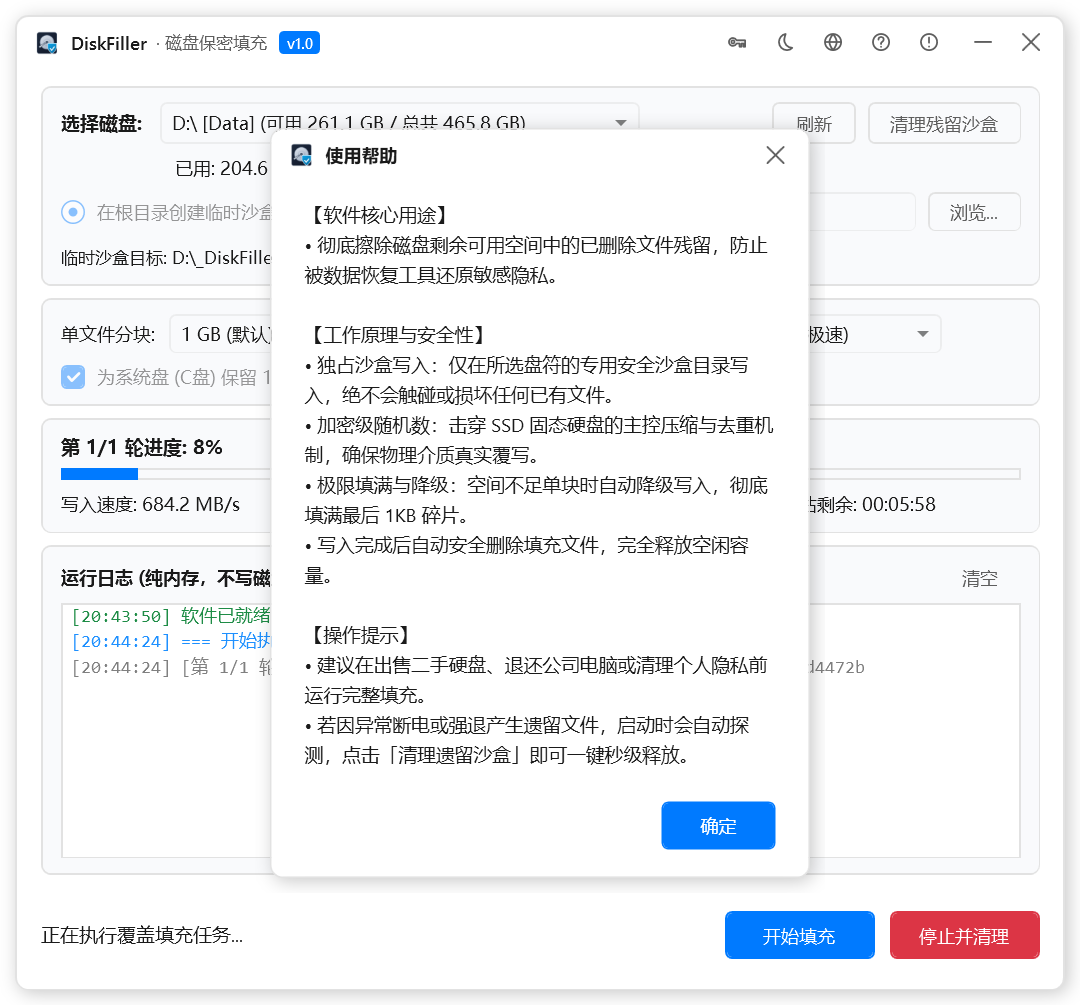
Task: Close the 使用帮助 dialog with X
Action: [776, 155]
